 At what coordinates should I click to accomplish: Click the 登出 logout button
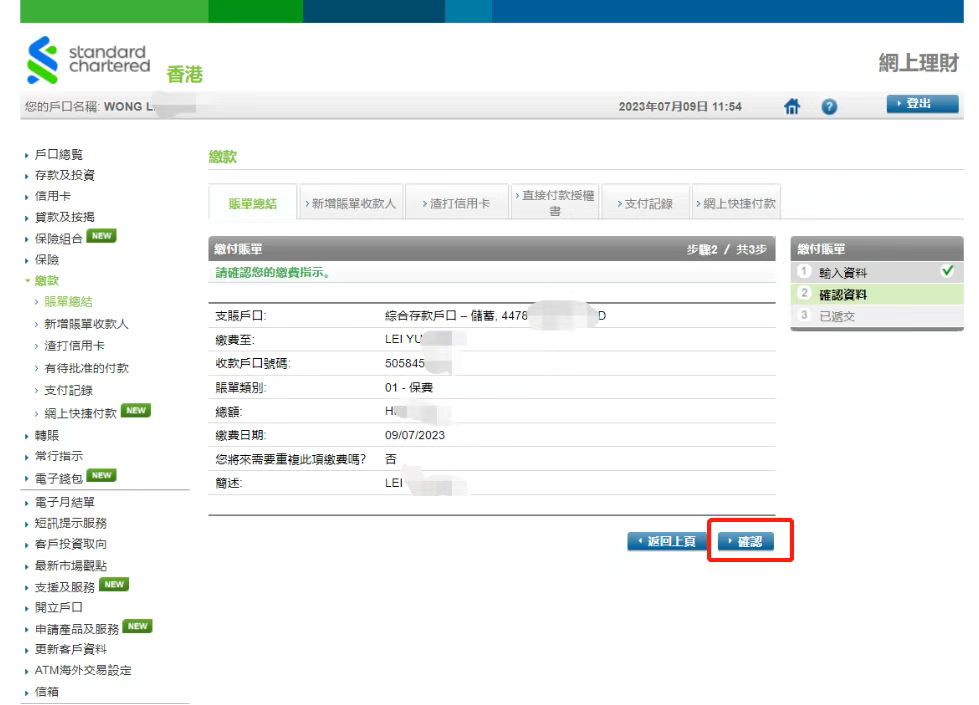(921, 104)
